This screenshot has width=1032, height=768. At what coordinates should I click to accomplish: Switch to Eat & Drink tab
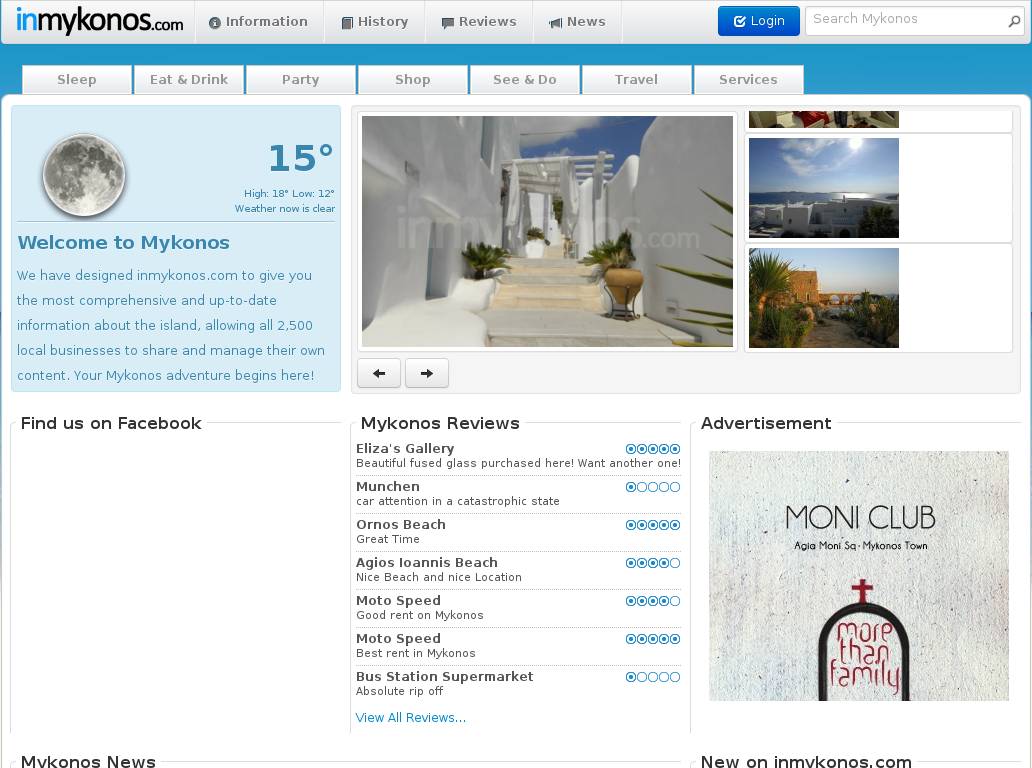(x=189, y=80)
